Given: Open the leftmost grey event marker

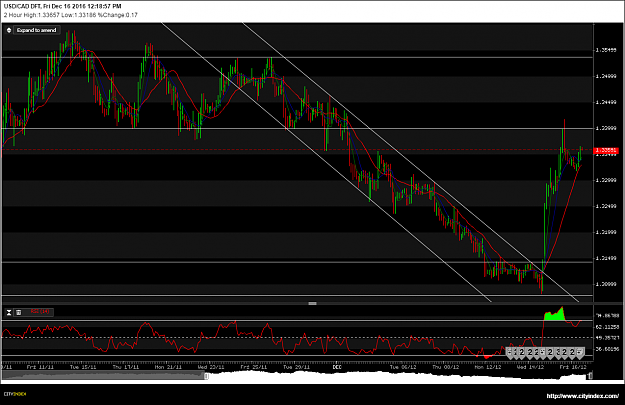Looking at the screenshot, I should pyautogui.click(x=510, y=353).
